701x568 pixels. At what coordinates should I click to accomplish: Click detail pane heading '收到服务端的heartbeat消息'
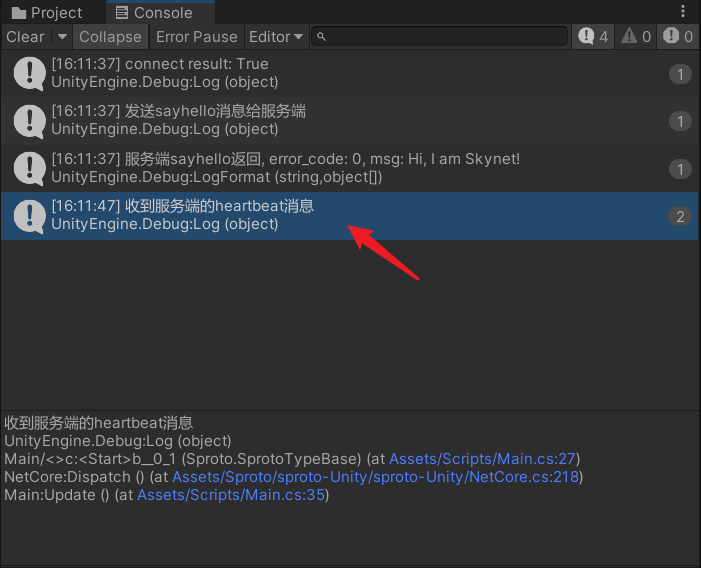[x=98, y=423]
